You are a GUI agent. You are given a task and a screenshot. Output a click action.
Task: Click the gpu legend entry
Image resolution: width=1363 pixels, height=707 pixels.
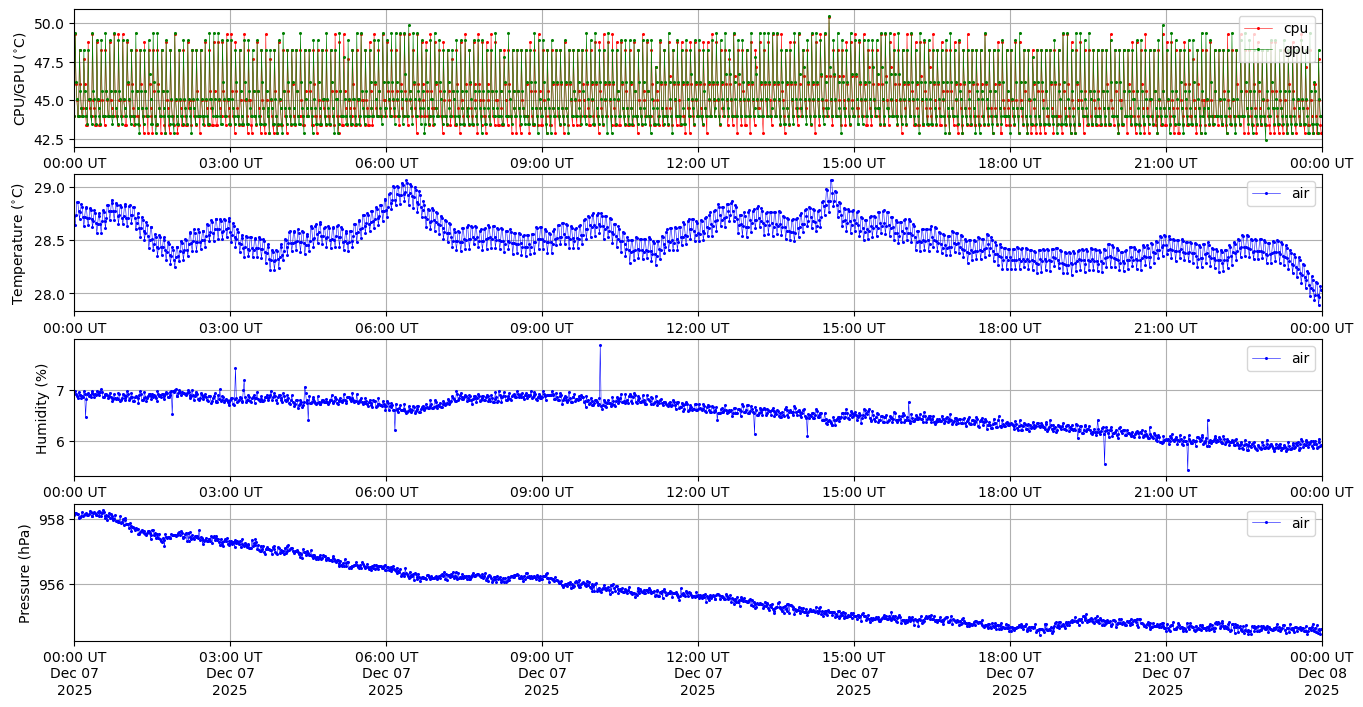coord(1296,48)
